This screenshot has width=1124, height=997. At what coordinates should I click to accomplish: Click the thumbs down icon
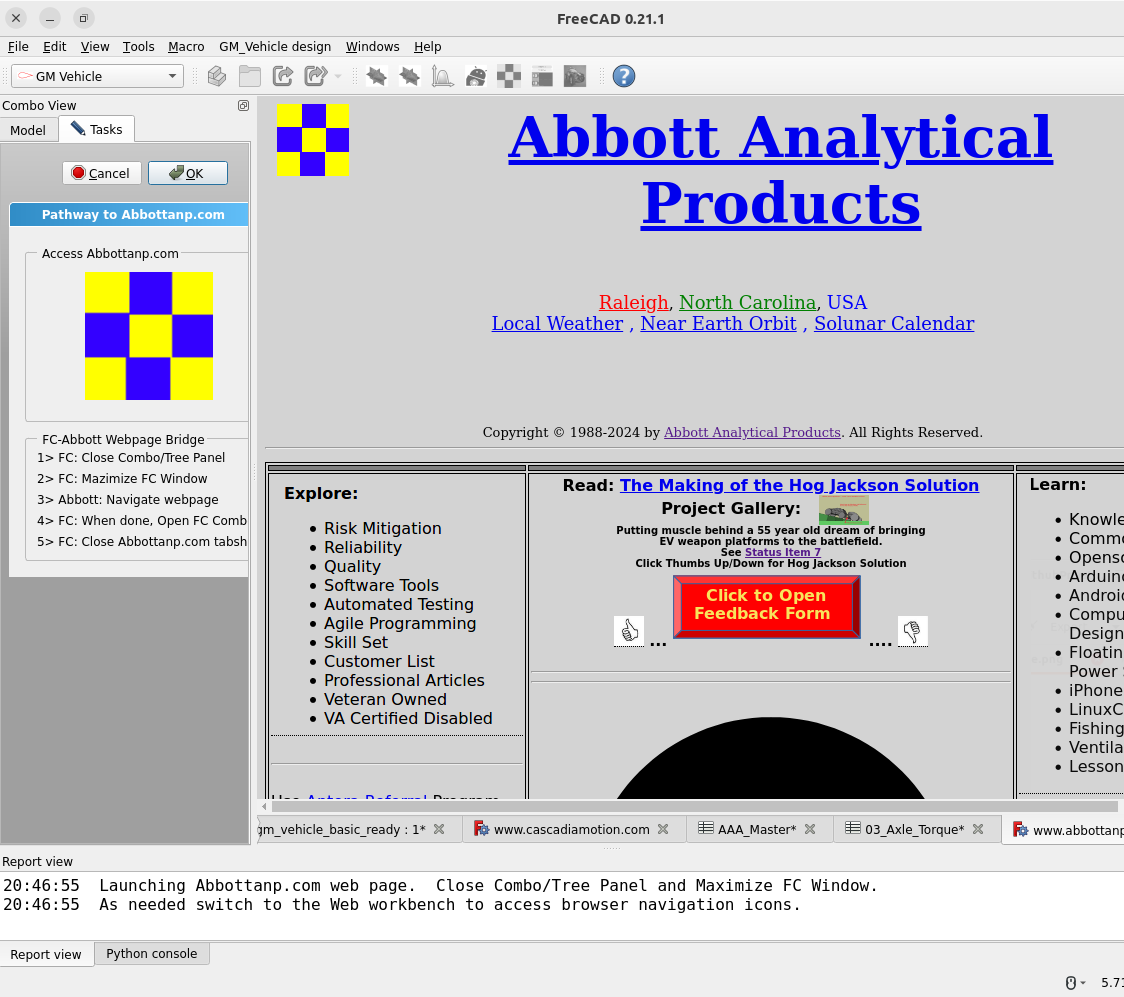tap(912, 631)
